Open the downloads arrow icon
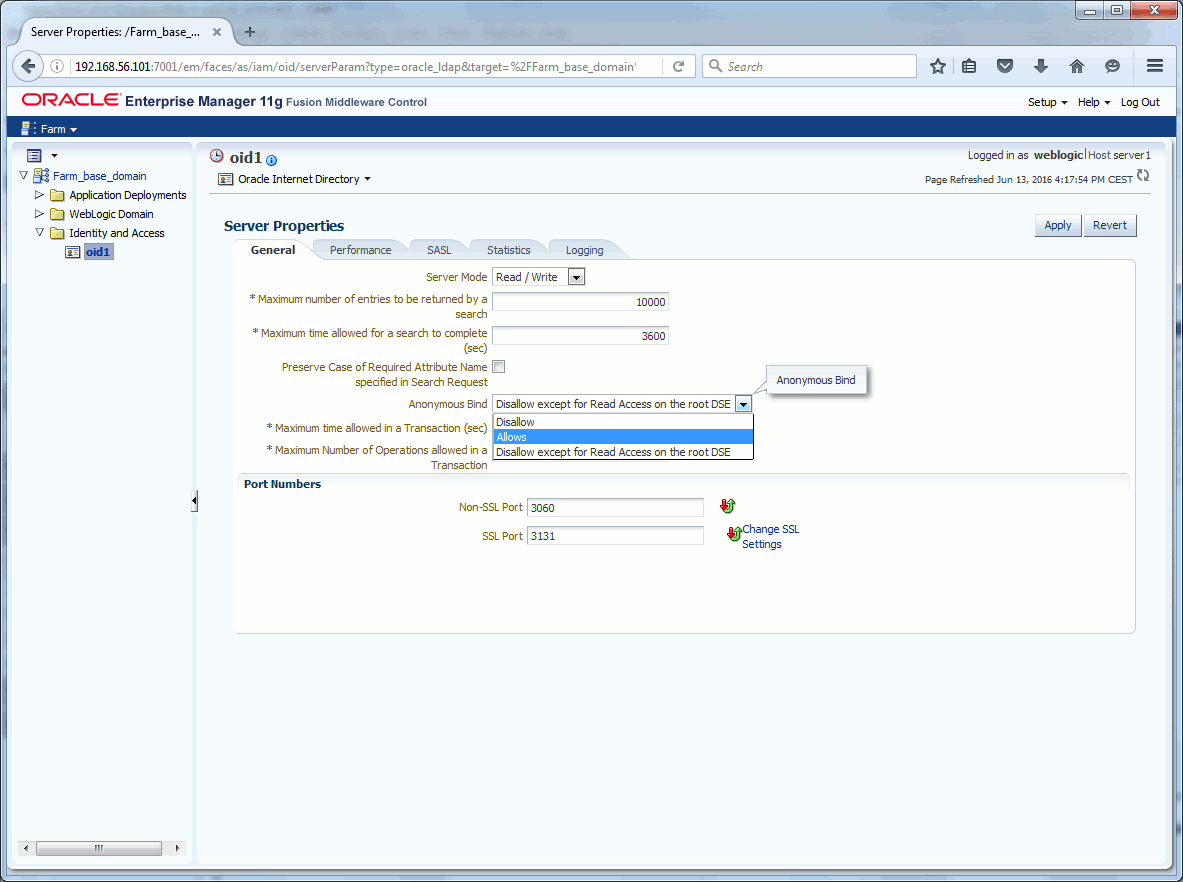 1041,66
